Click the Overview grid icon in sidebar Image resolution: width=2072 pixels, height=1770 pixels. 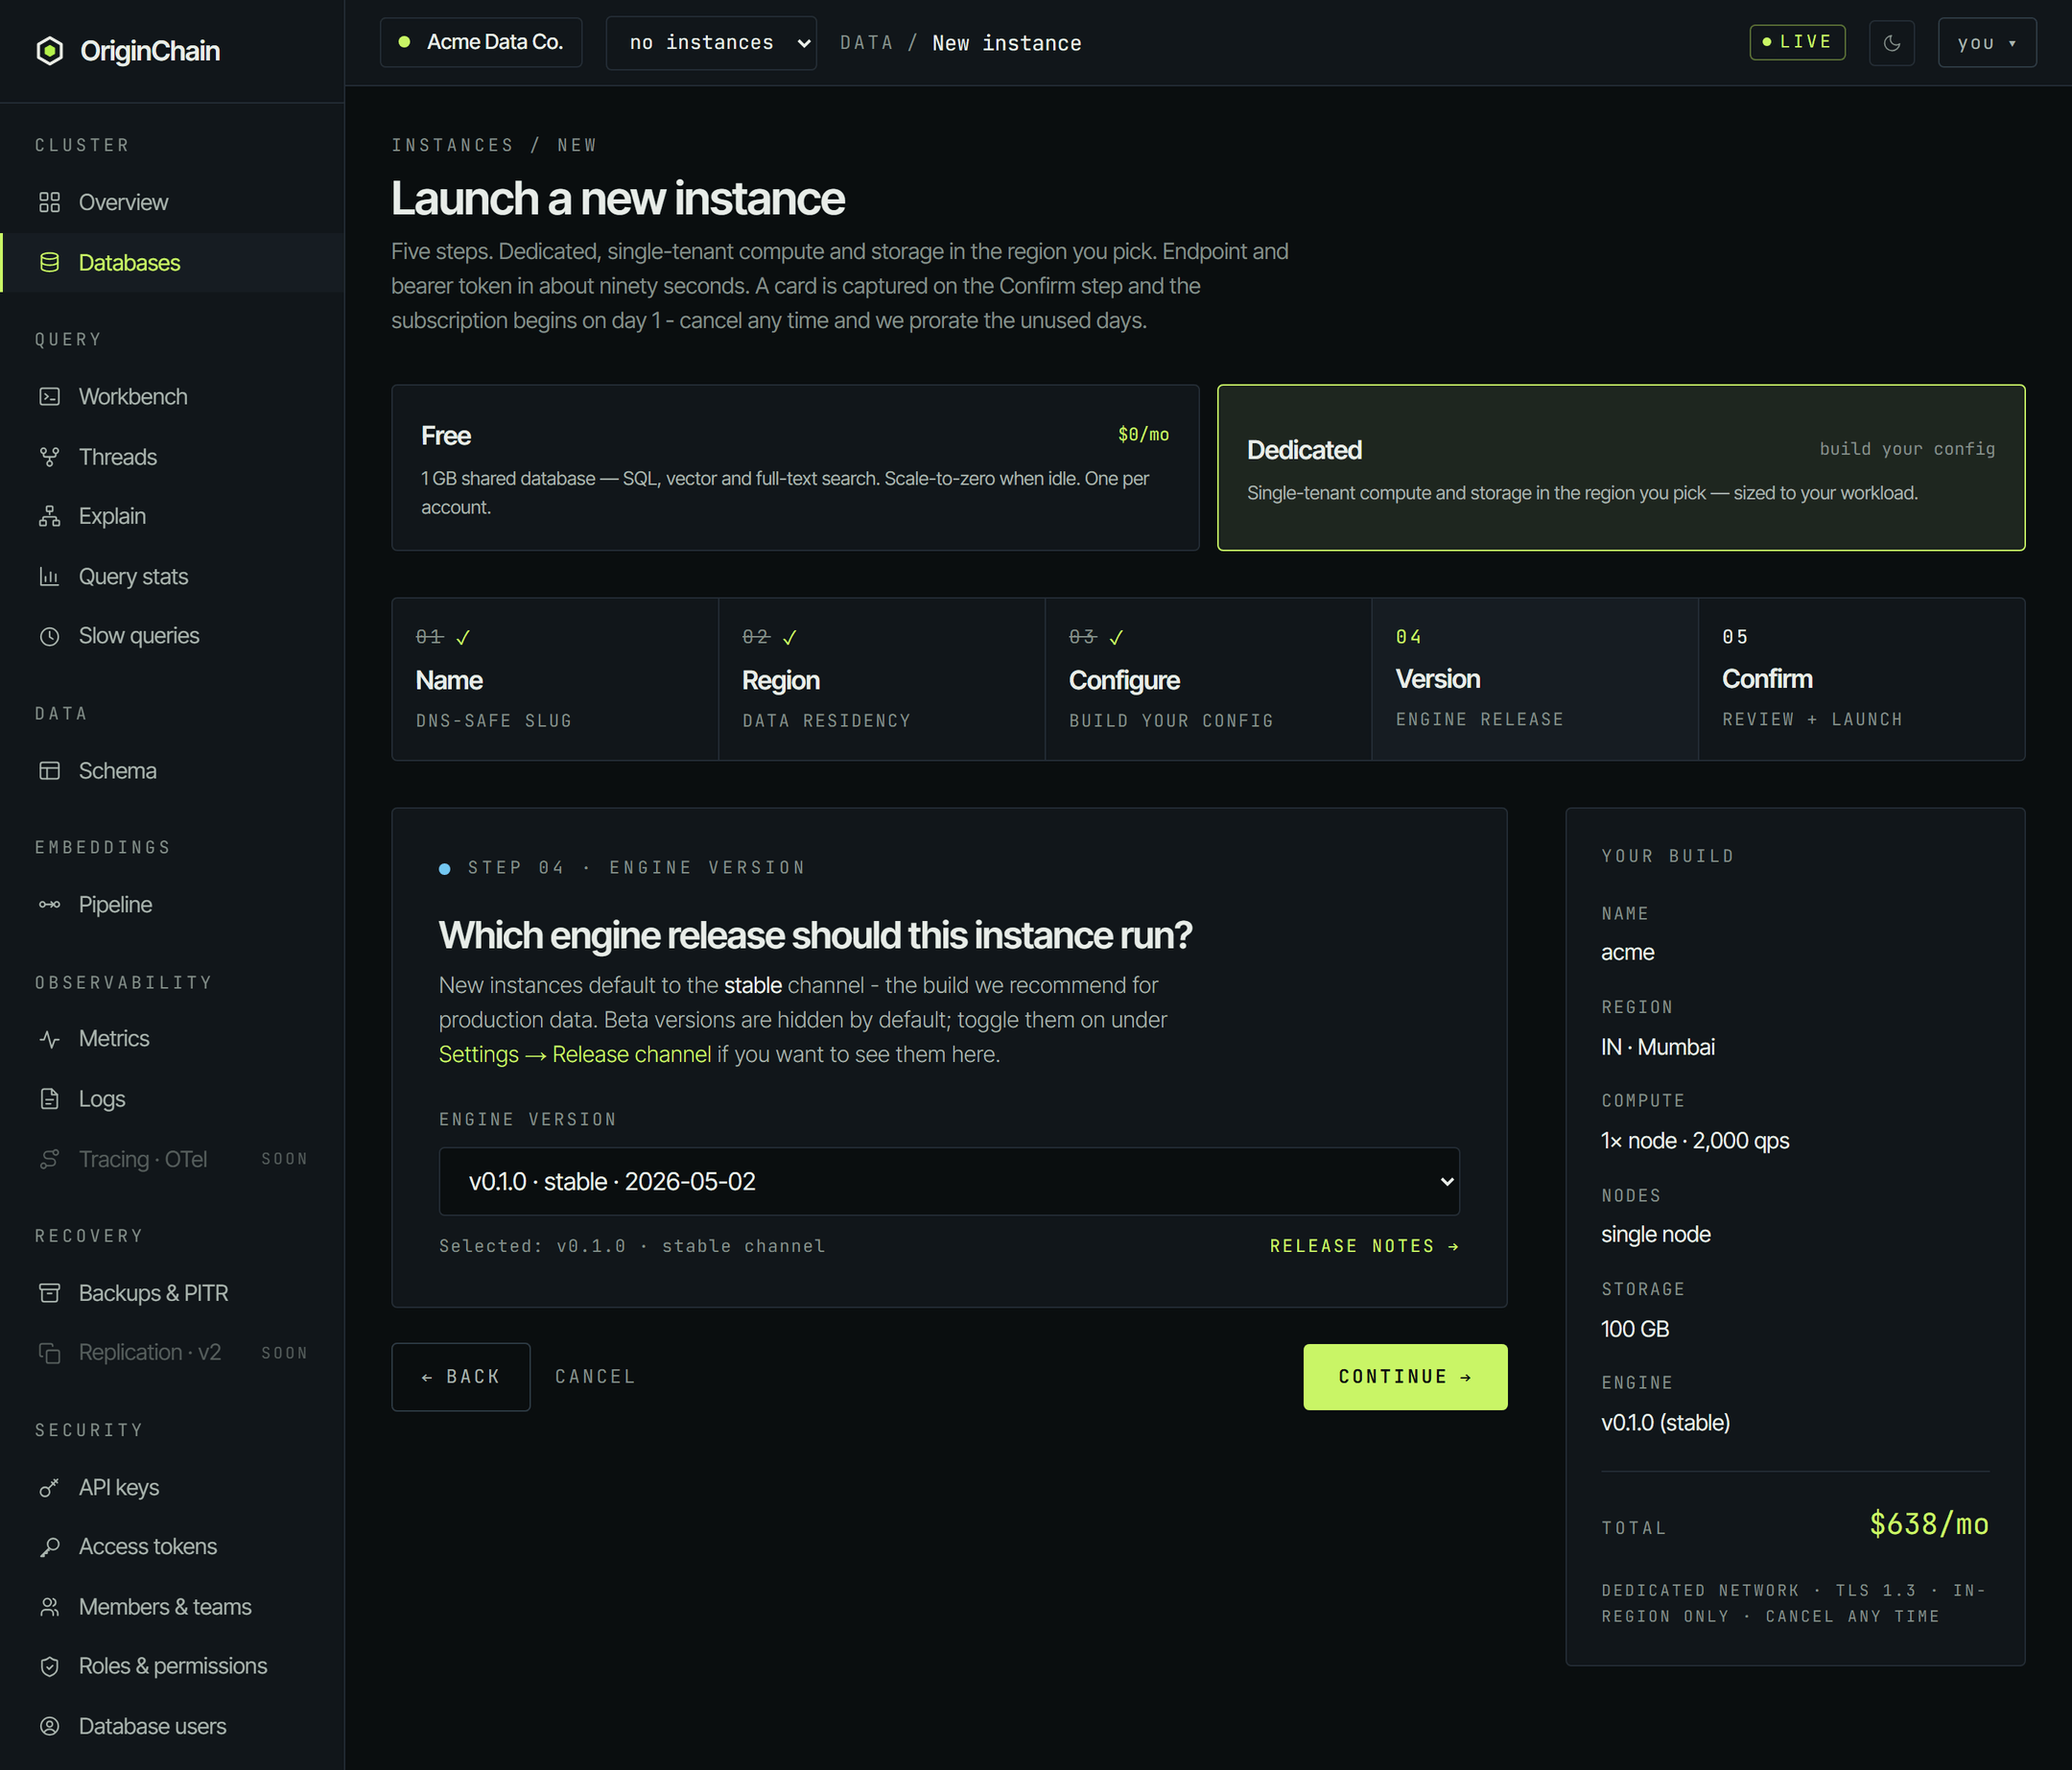point(49,203)
